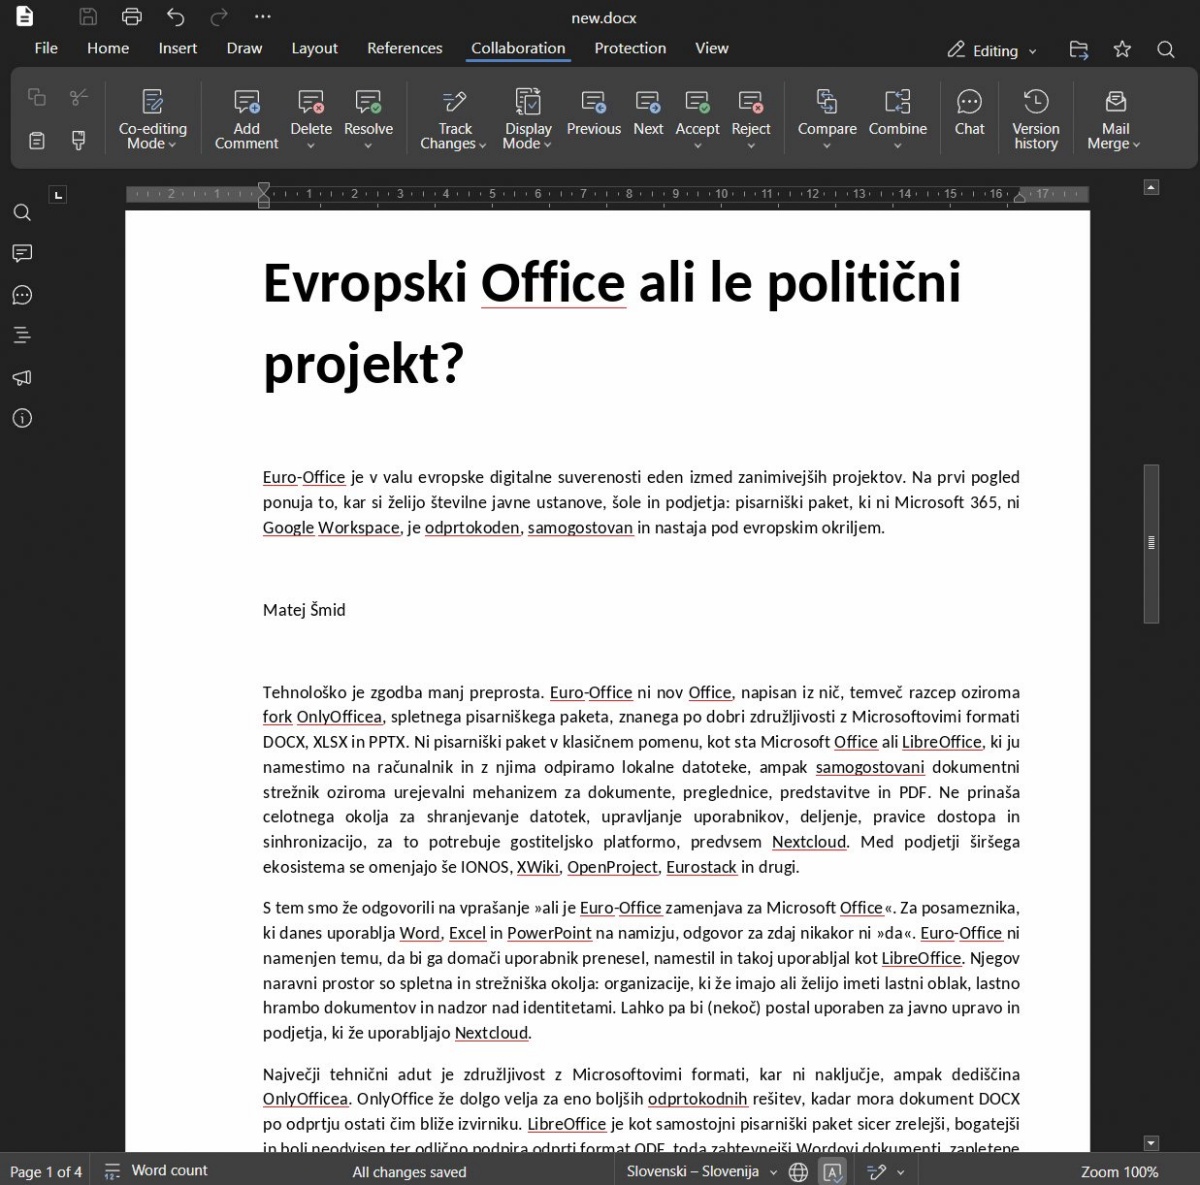
Task: Open the Search icon in left sidebar
Action: click(x=22, y=213)
